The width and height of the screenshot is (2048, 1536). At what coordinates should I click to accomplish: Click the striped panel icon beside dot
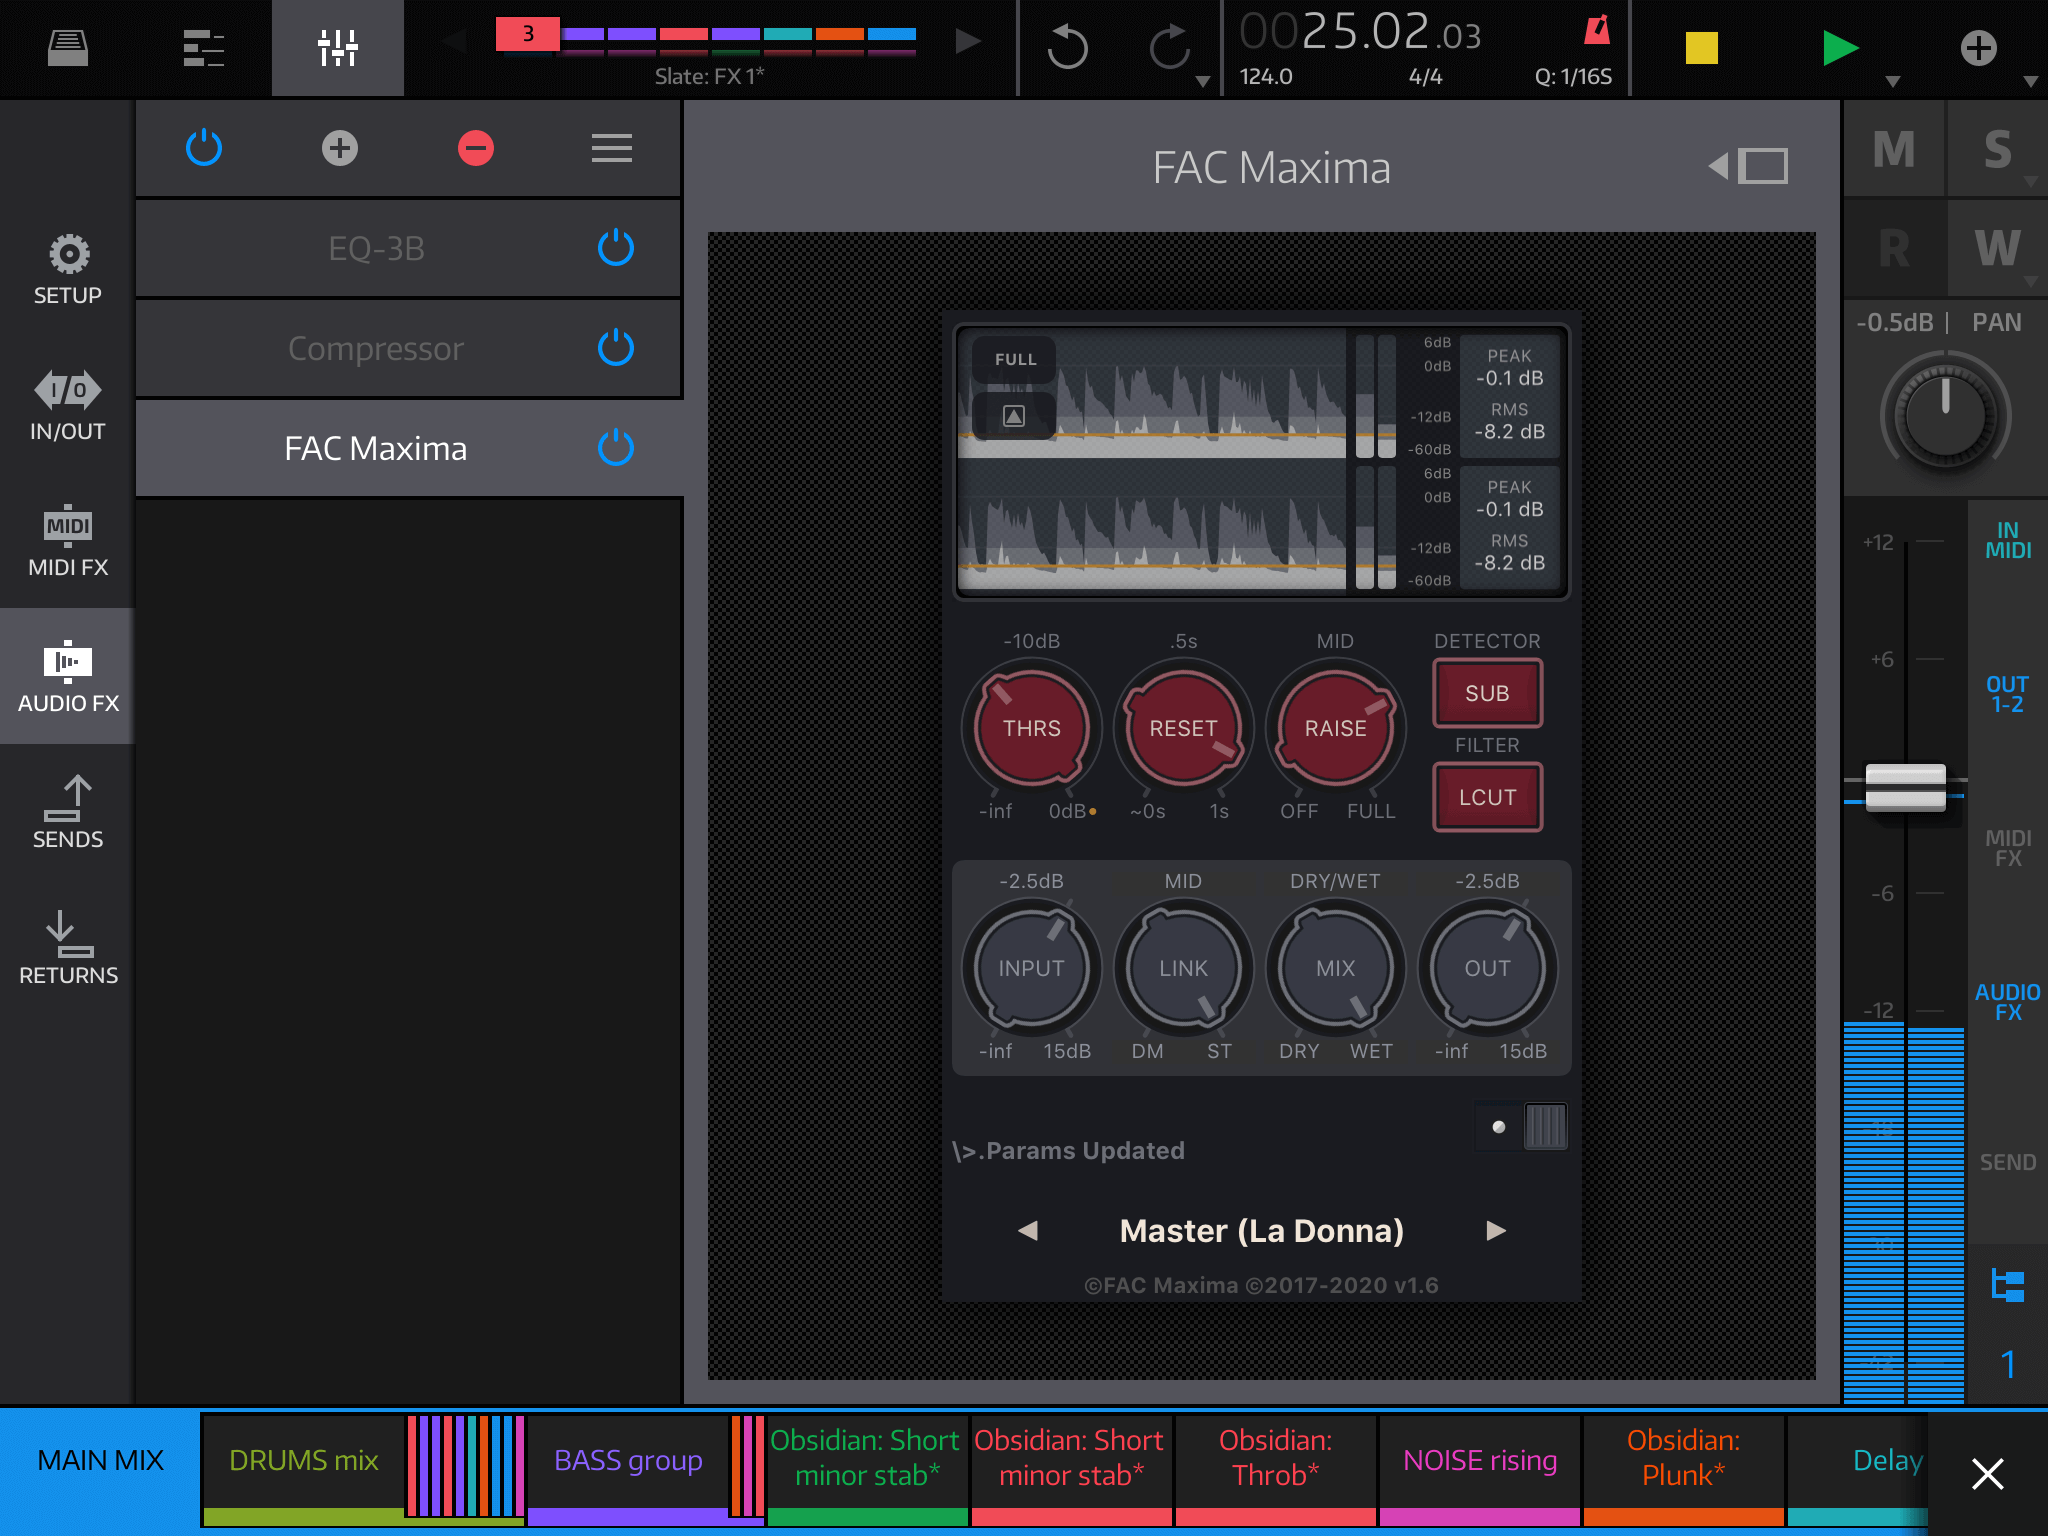click(x=1545, y=1127)
